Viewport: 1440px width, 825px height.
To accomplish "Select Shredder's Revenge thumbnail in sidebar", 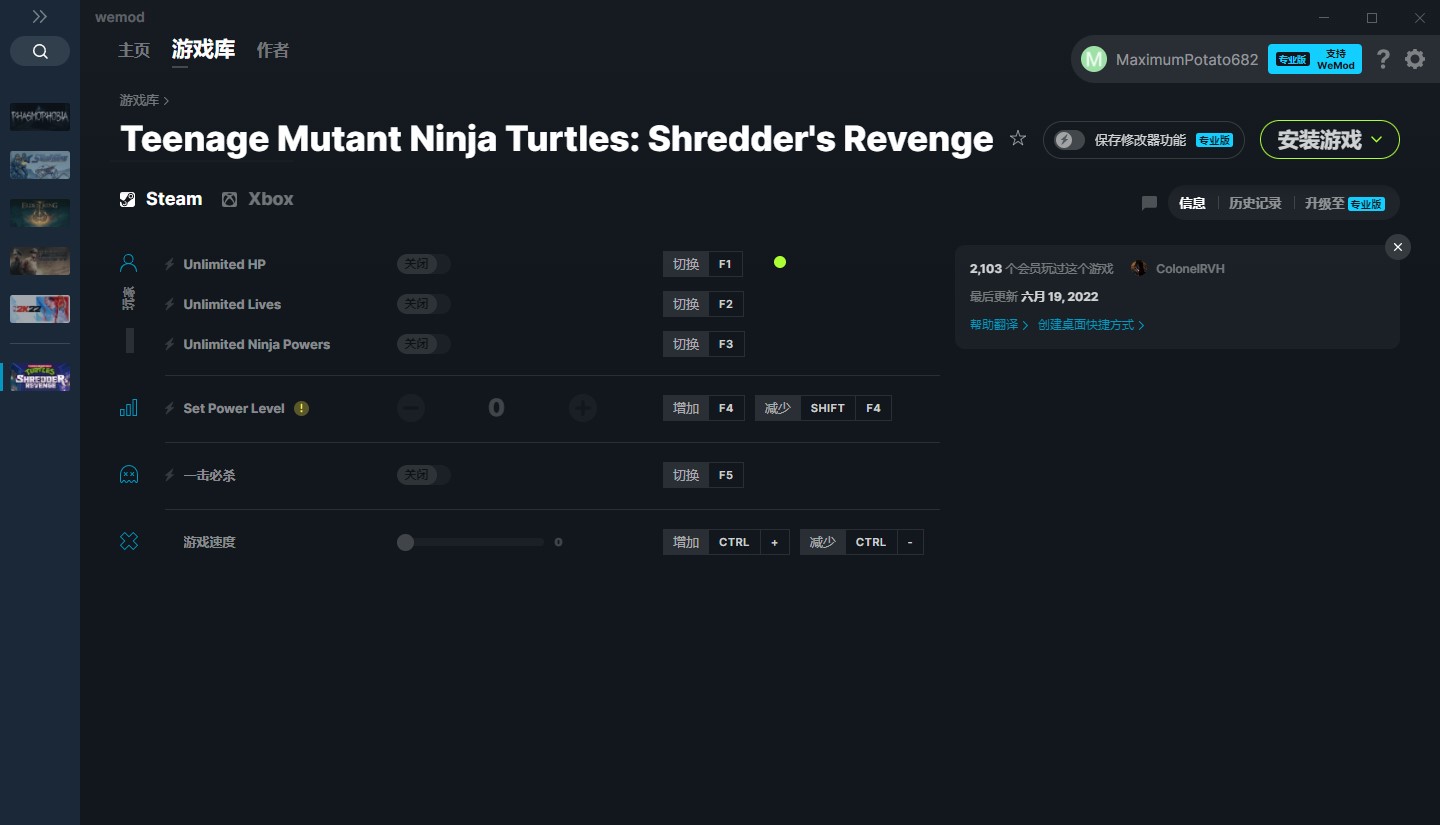I will 40,377.
